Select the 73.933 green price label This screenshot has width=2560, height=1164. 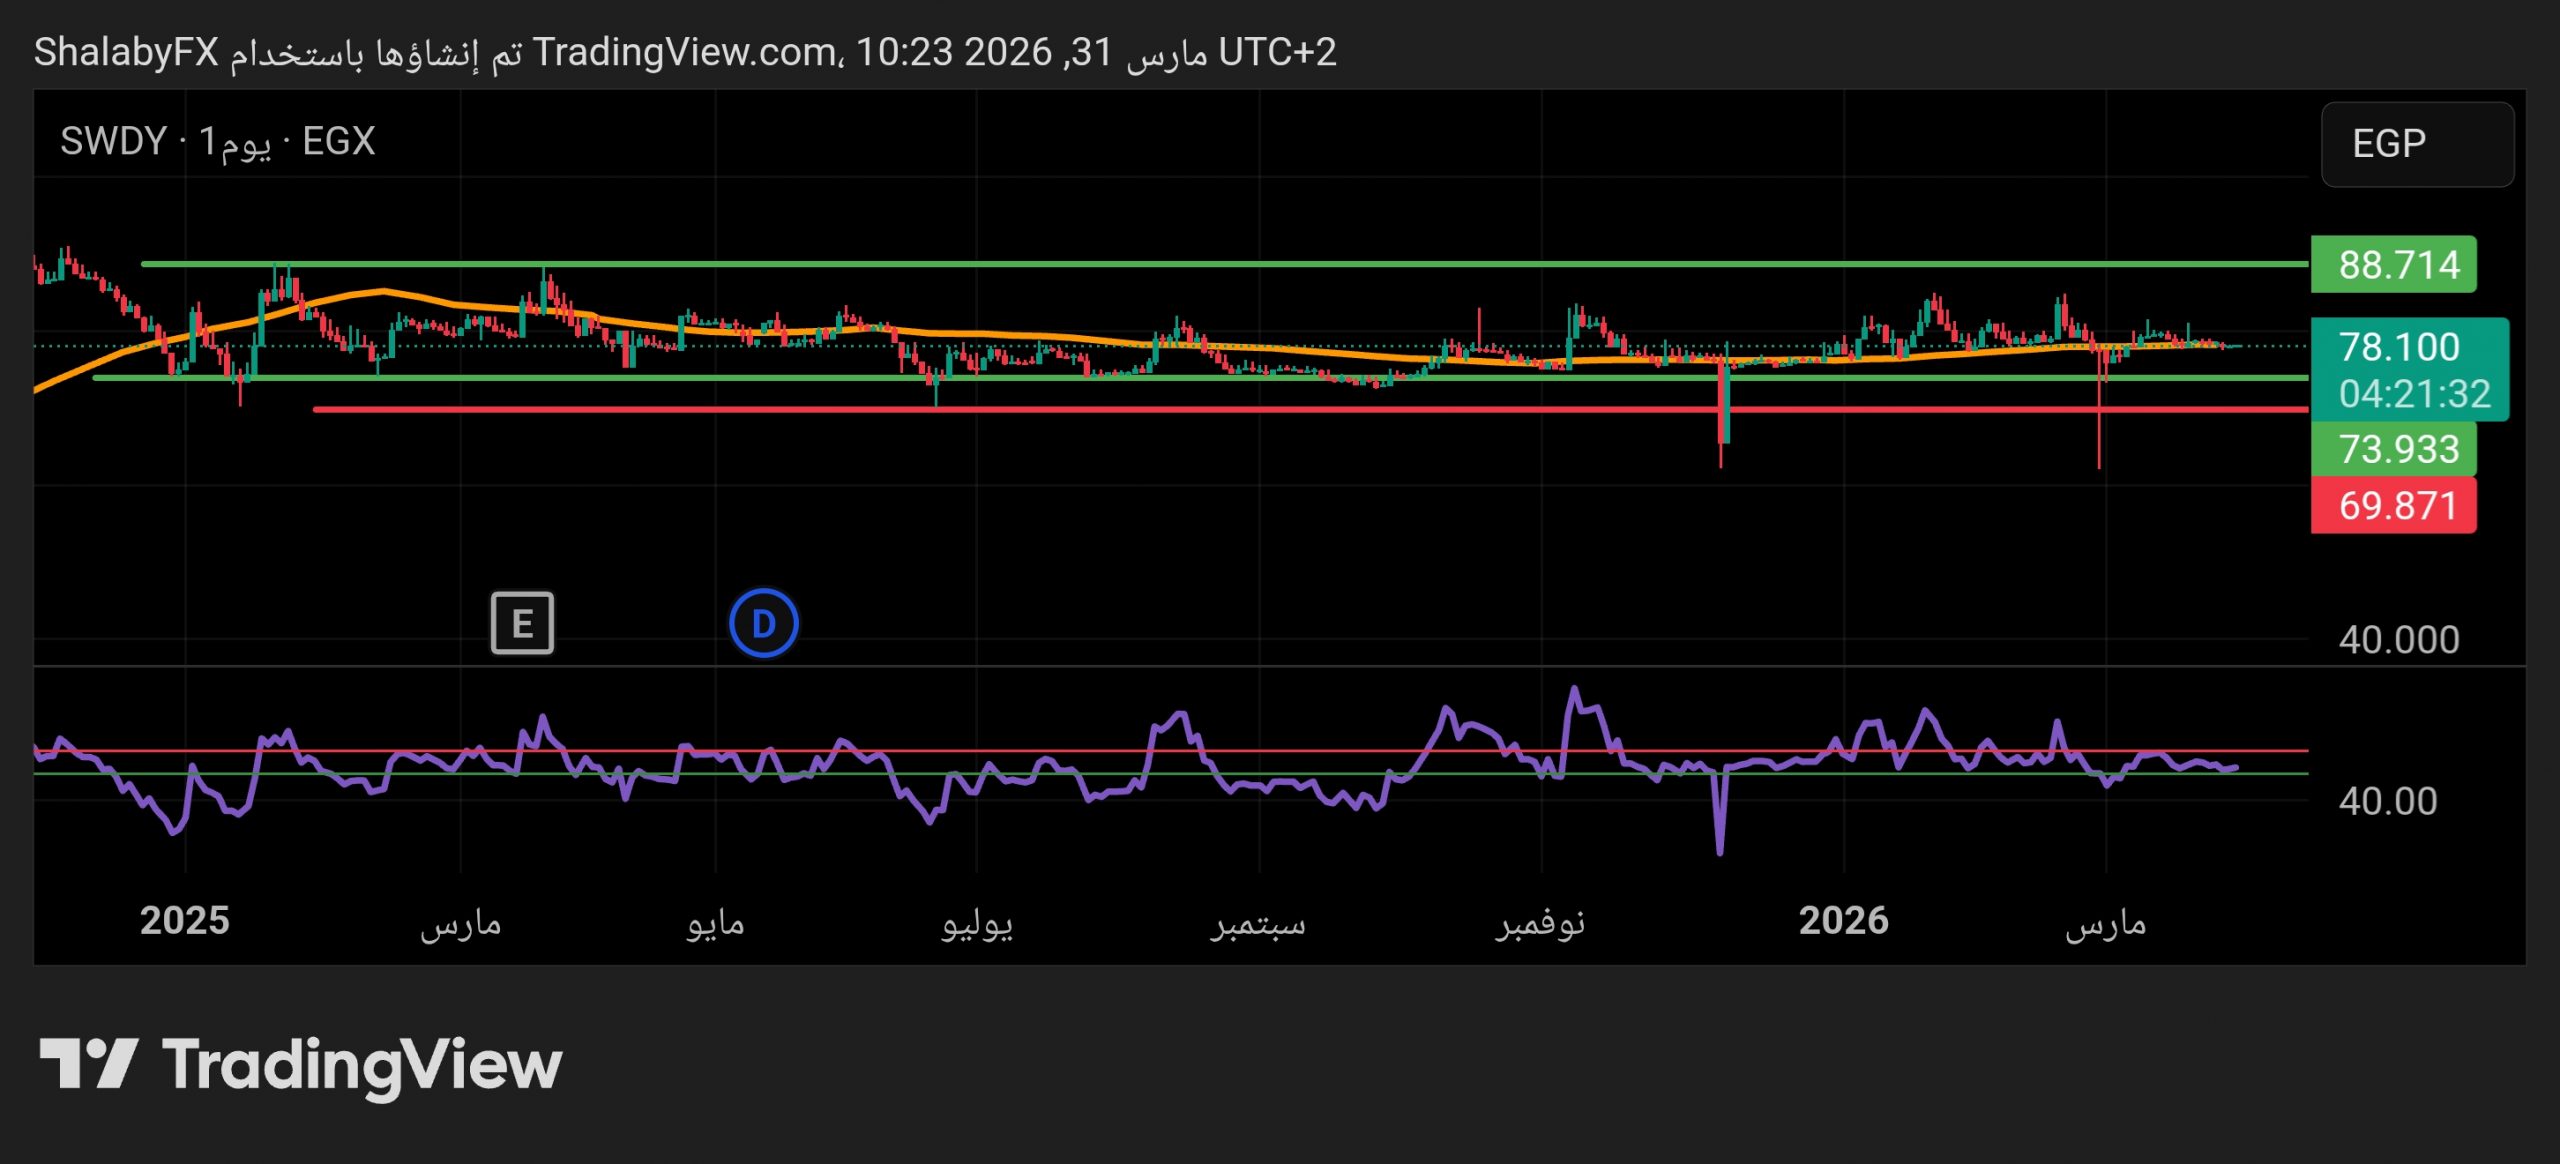point(2394,449)
